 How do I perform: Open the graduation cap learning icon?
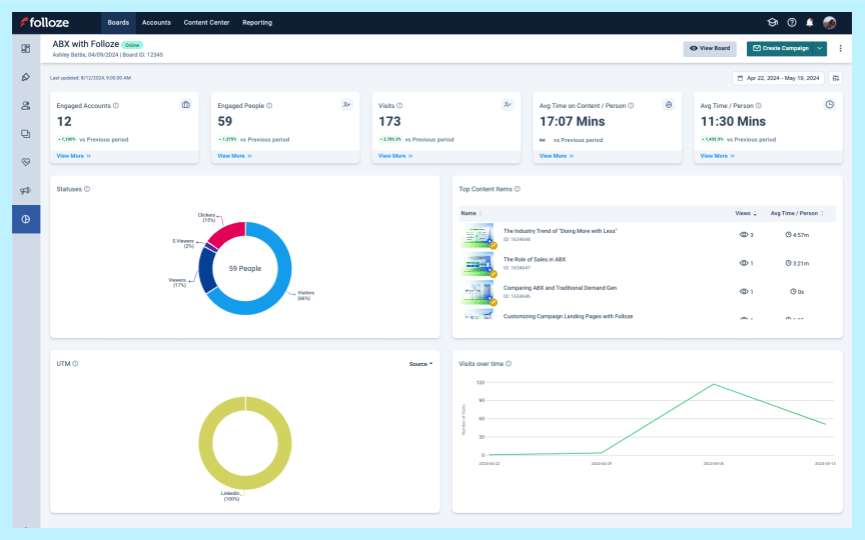(x=772, y=22)
